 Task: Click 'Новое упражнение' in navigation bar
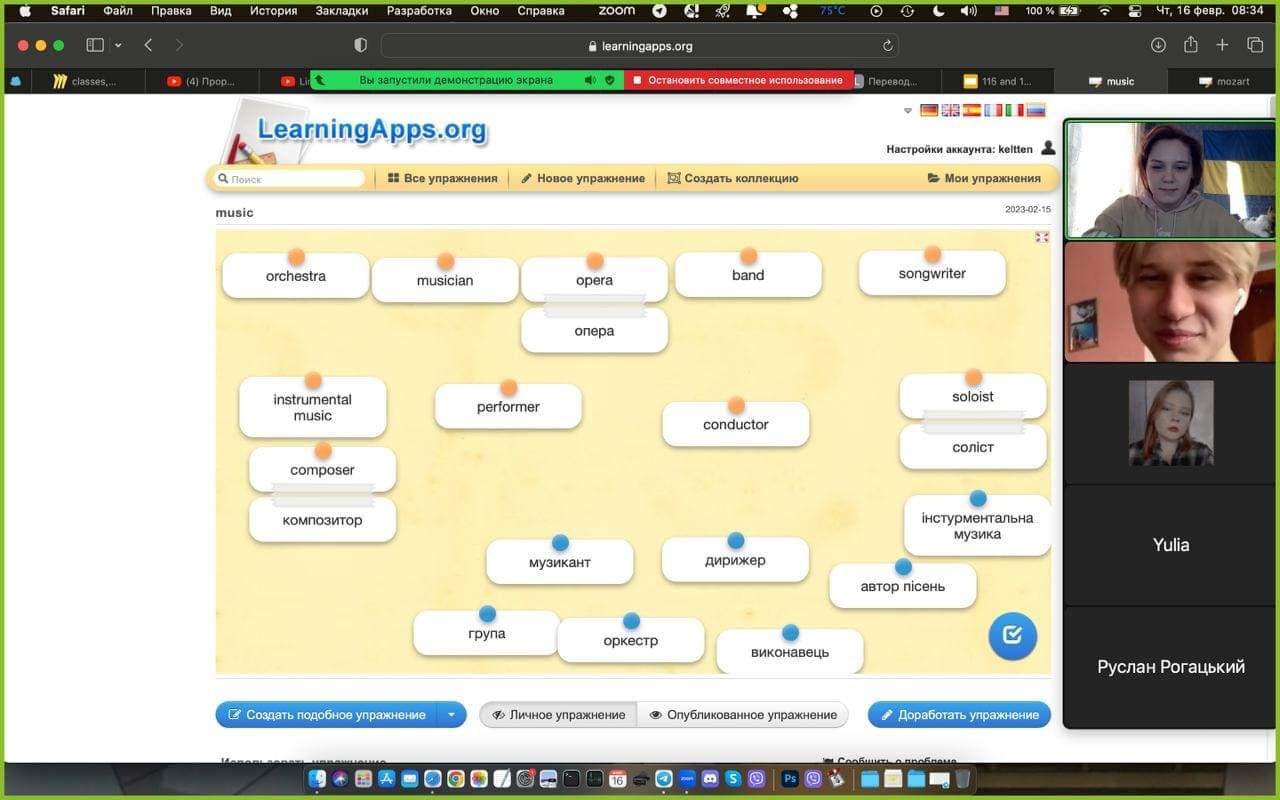tap(583, 178)
